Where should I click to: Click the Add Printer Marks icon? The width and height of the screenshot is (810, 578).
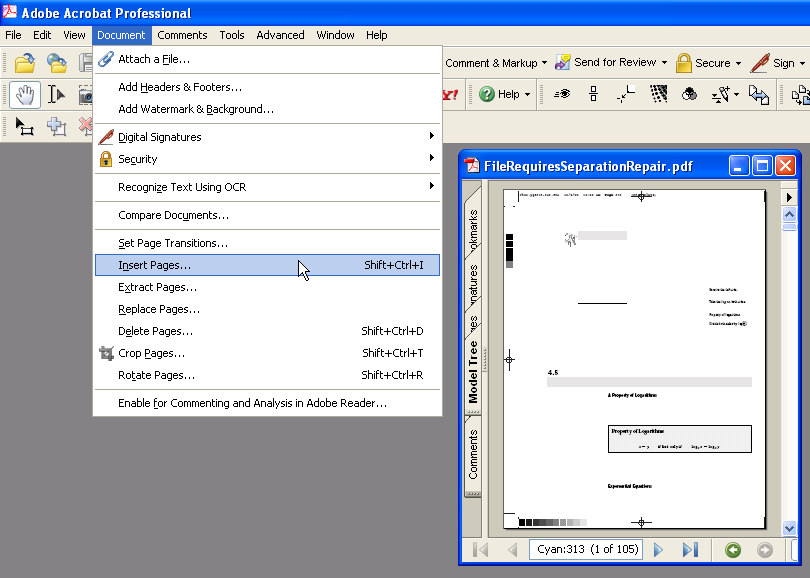click(626, 94)
